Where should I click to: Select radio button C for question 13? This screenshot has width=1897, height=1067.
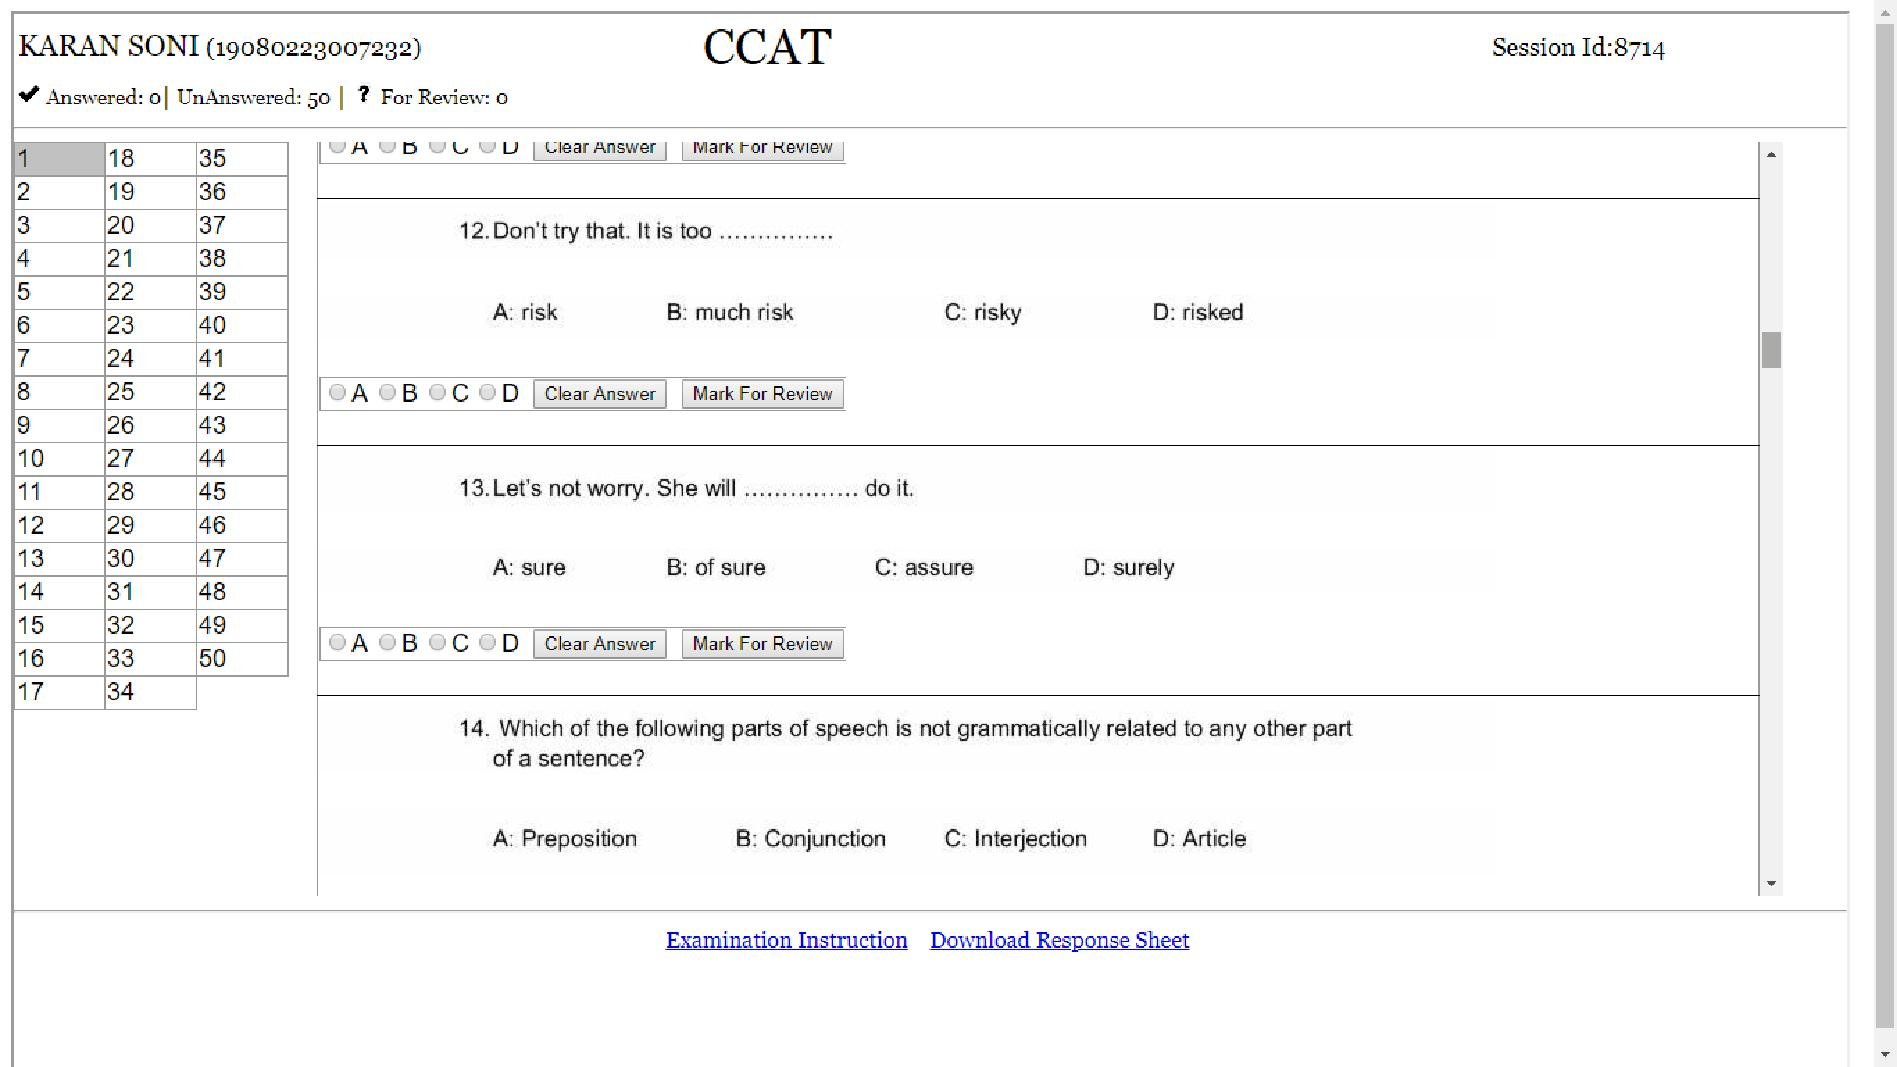(x=438, y=643)
